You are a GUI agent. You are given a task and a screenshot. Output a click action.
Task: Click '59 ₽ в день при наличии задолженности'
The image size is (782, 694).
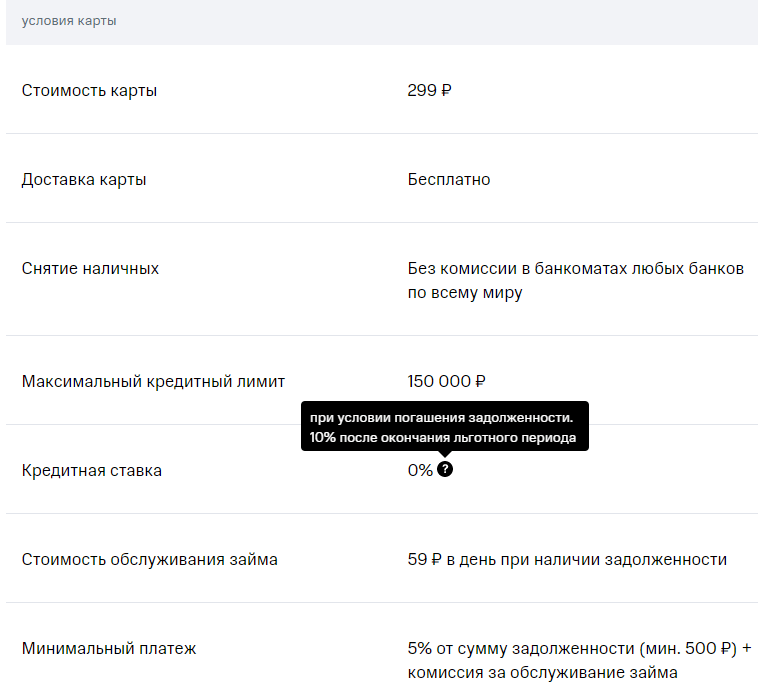[567, 559]
